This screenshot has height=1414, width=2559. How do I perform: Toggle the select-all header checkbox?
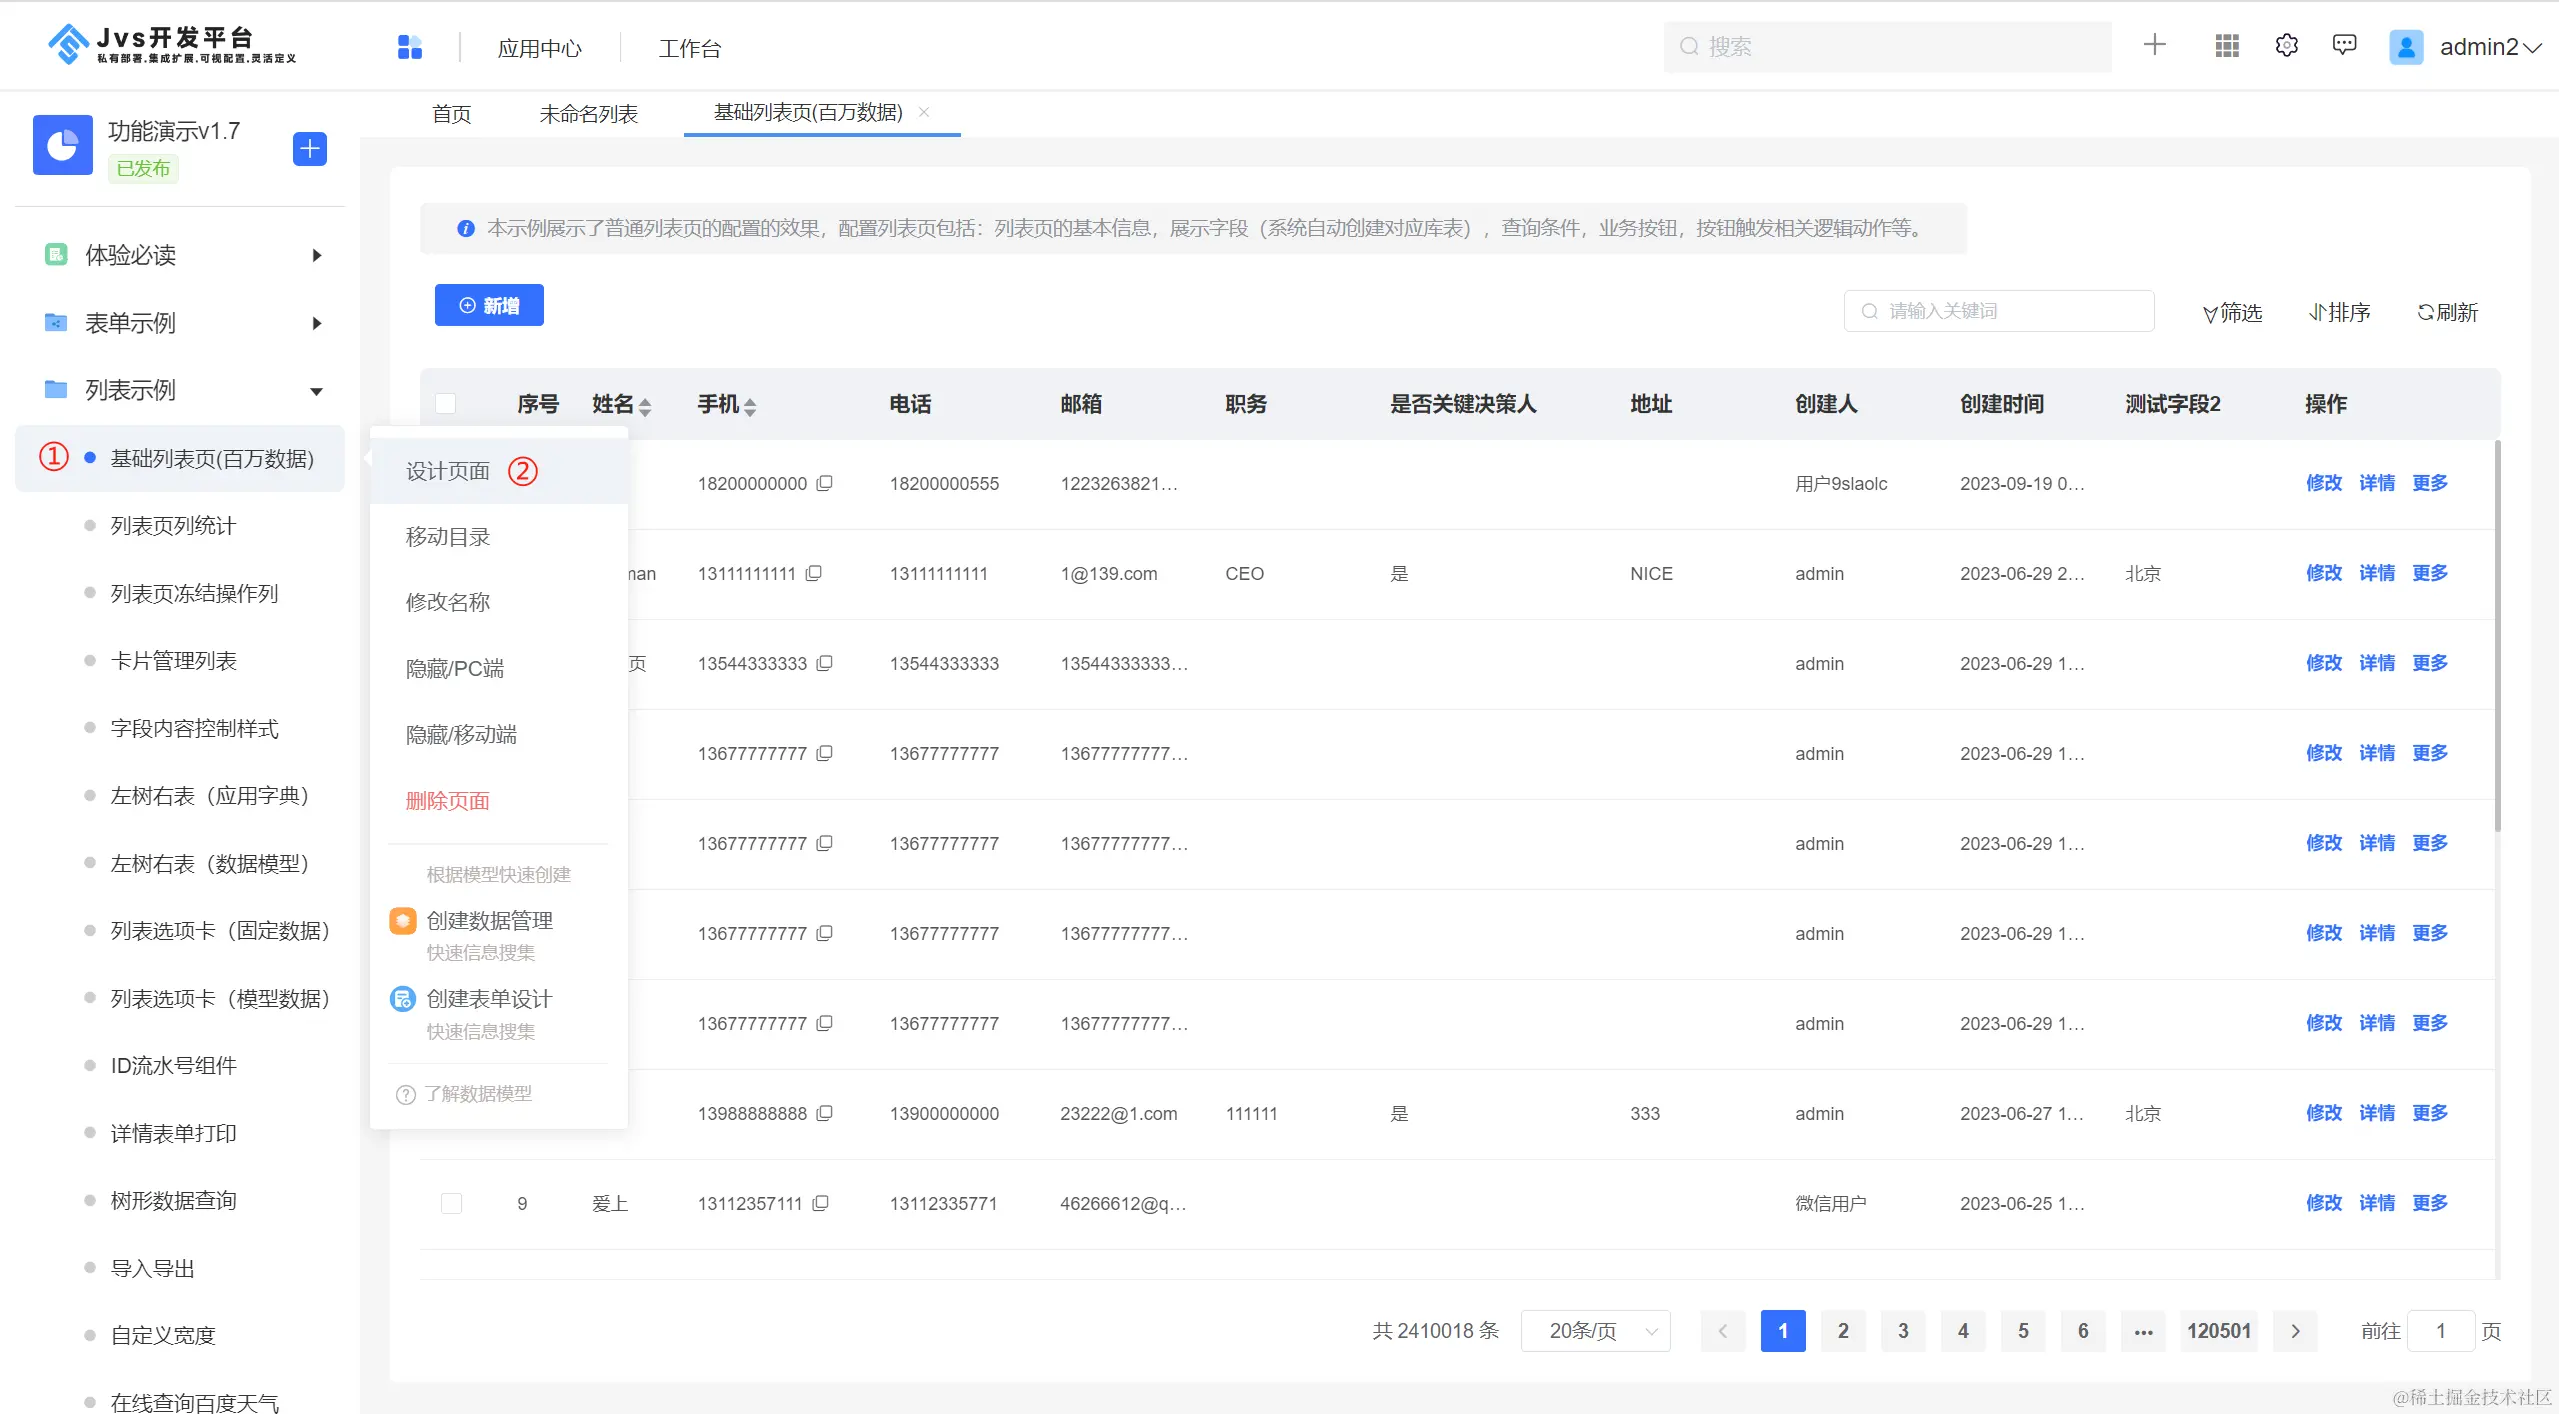coord(446,404)
